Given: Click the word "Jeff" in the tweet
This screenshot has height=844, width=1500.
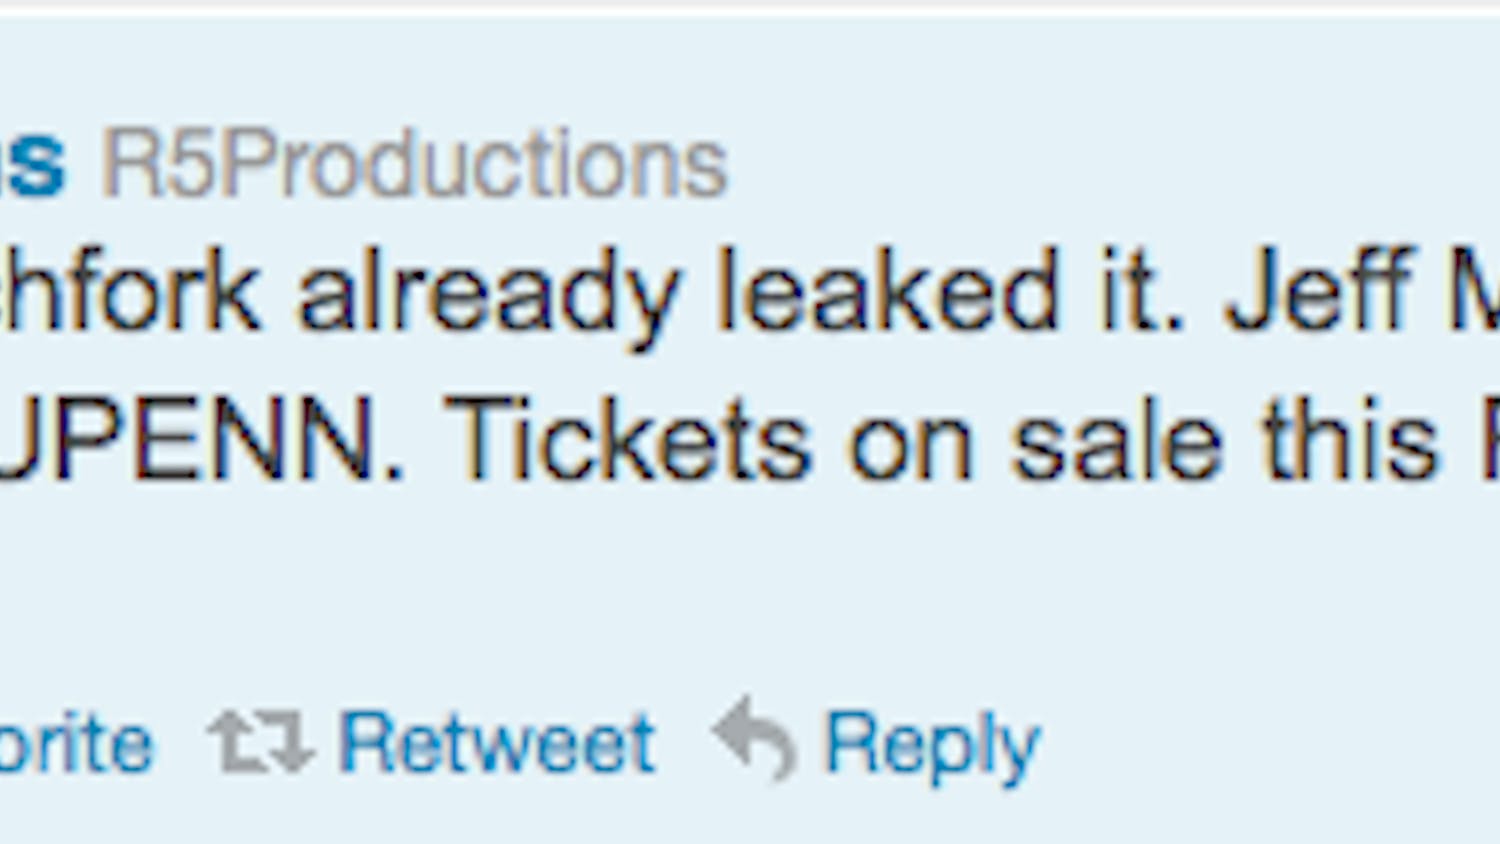Looking at the screenshot, I should click(x=1318, y=292).
